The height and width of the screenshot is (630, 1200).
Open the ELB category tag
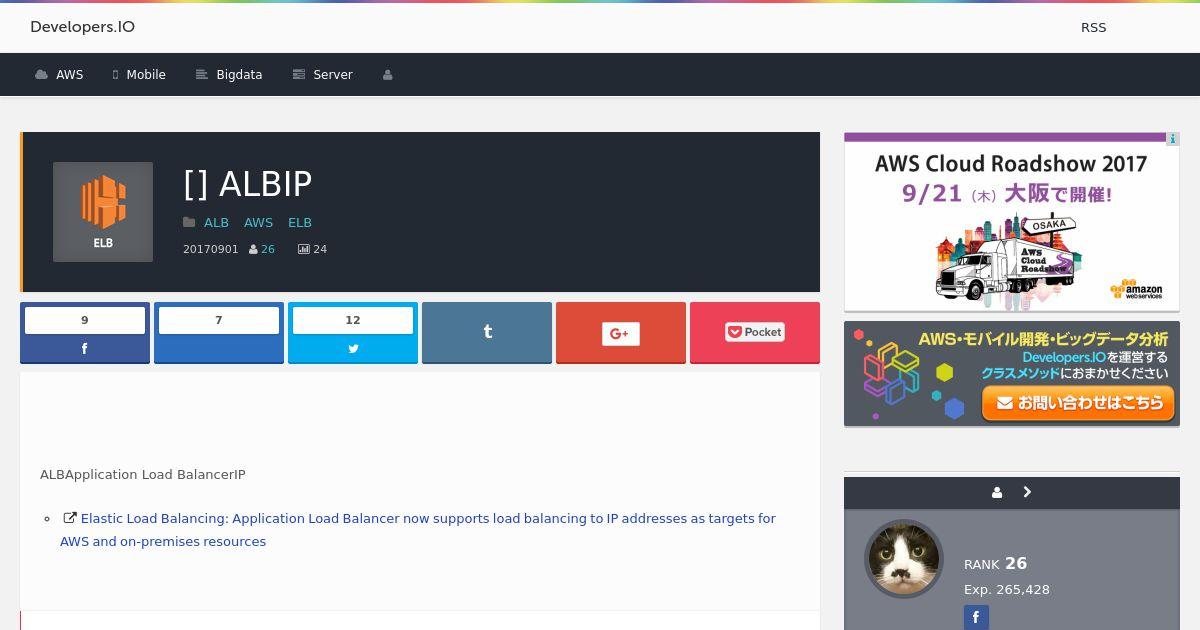click(300, 223)
